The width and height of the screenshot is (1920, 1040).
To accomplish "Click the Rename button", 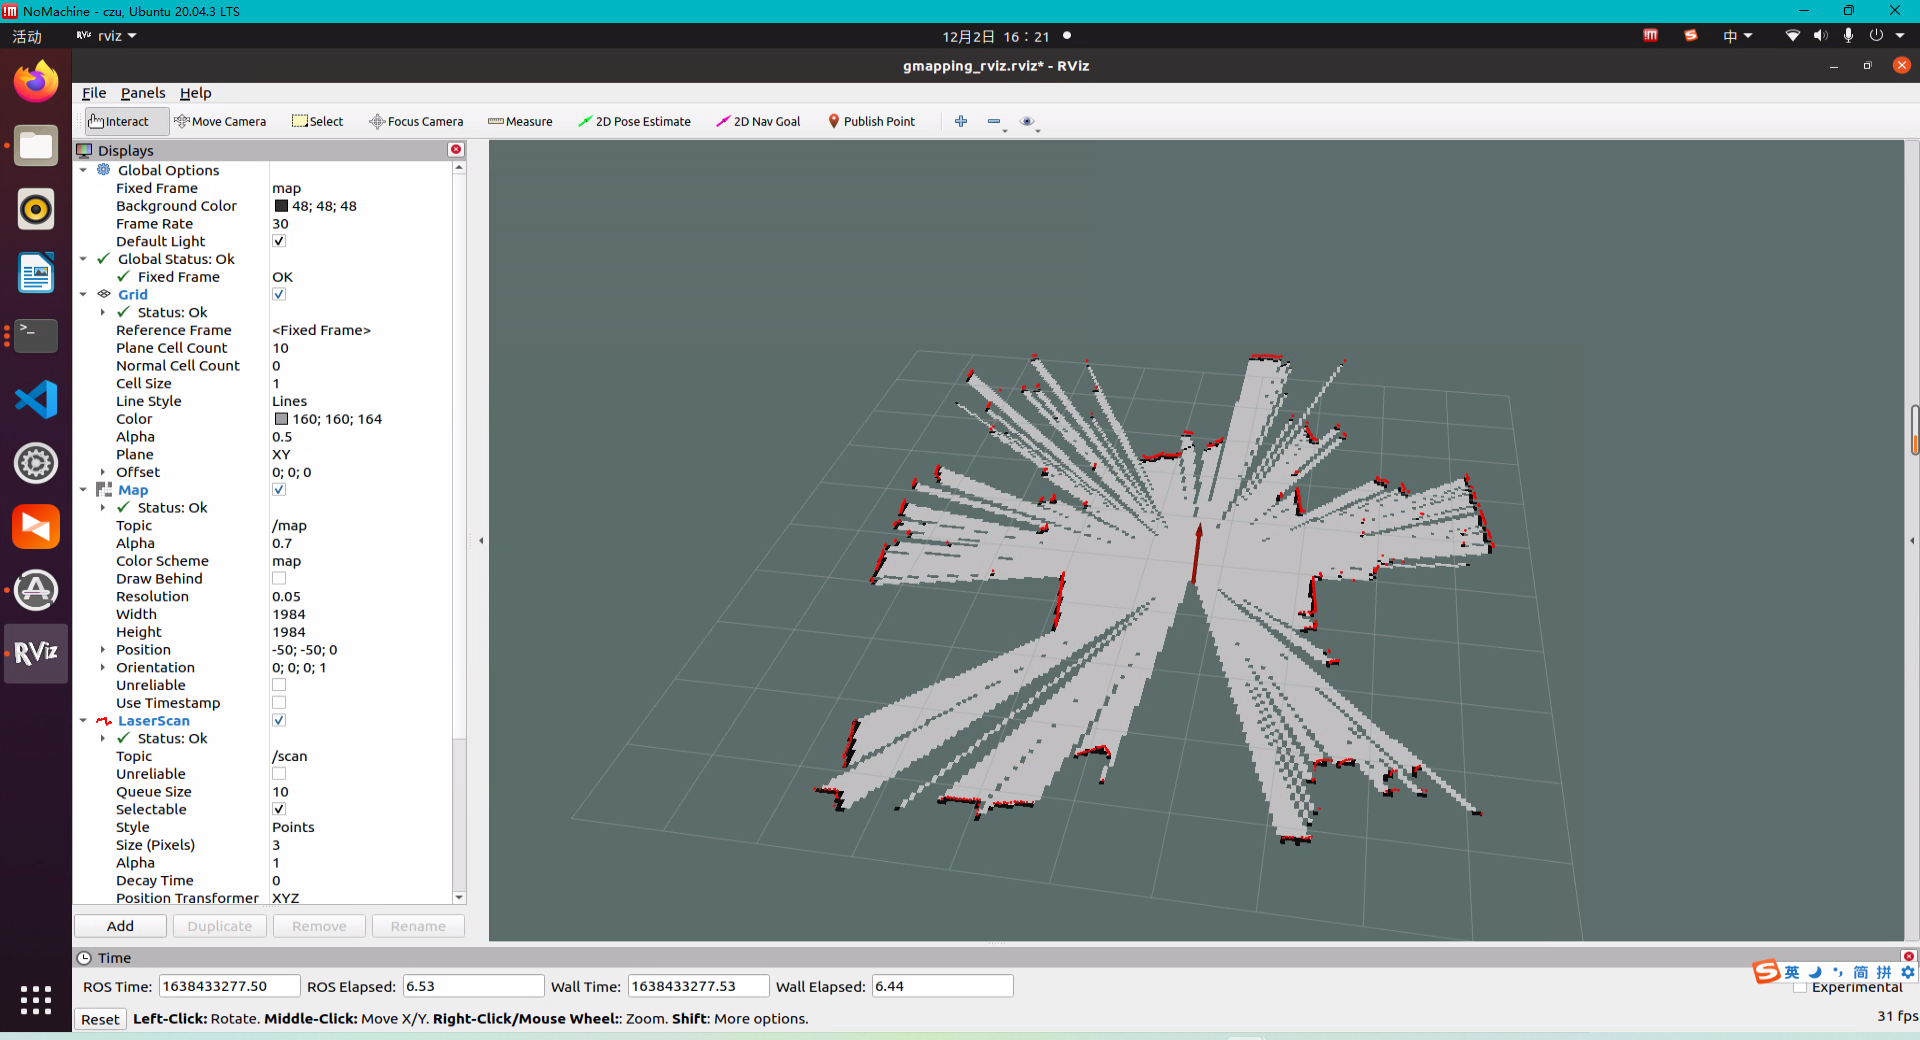I will tap(418, 926).
